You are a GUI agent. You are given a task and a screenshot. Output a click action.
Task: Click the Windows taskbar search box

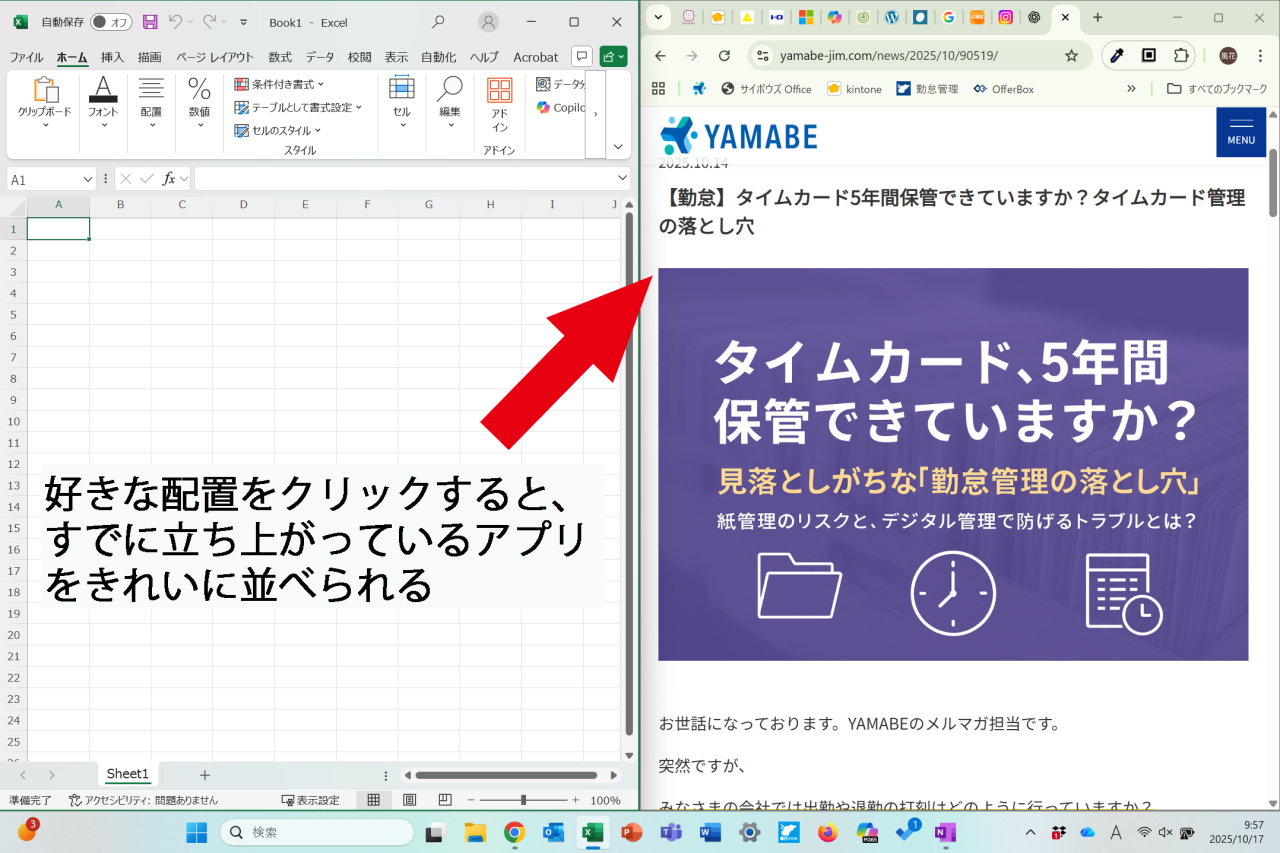pos(316,832)
